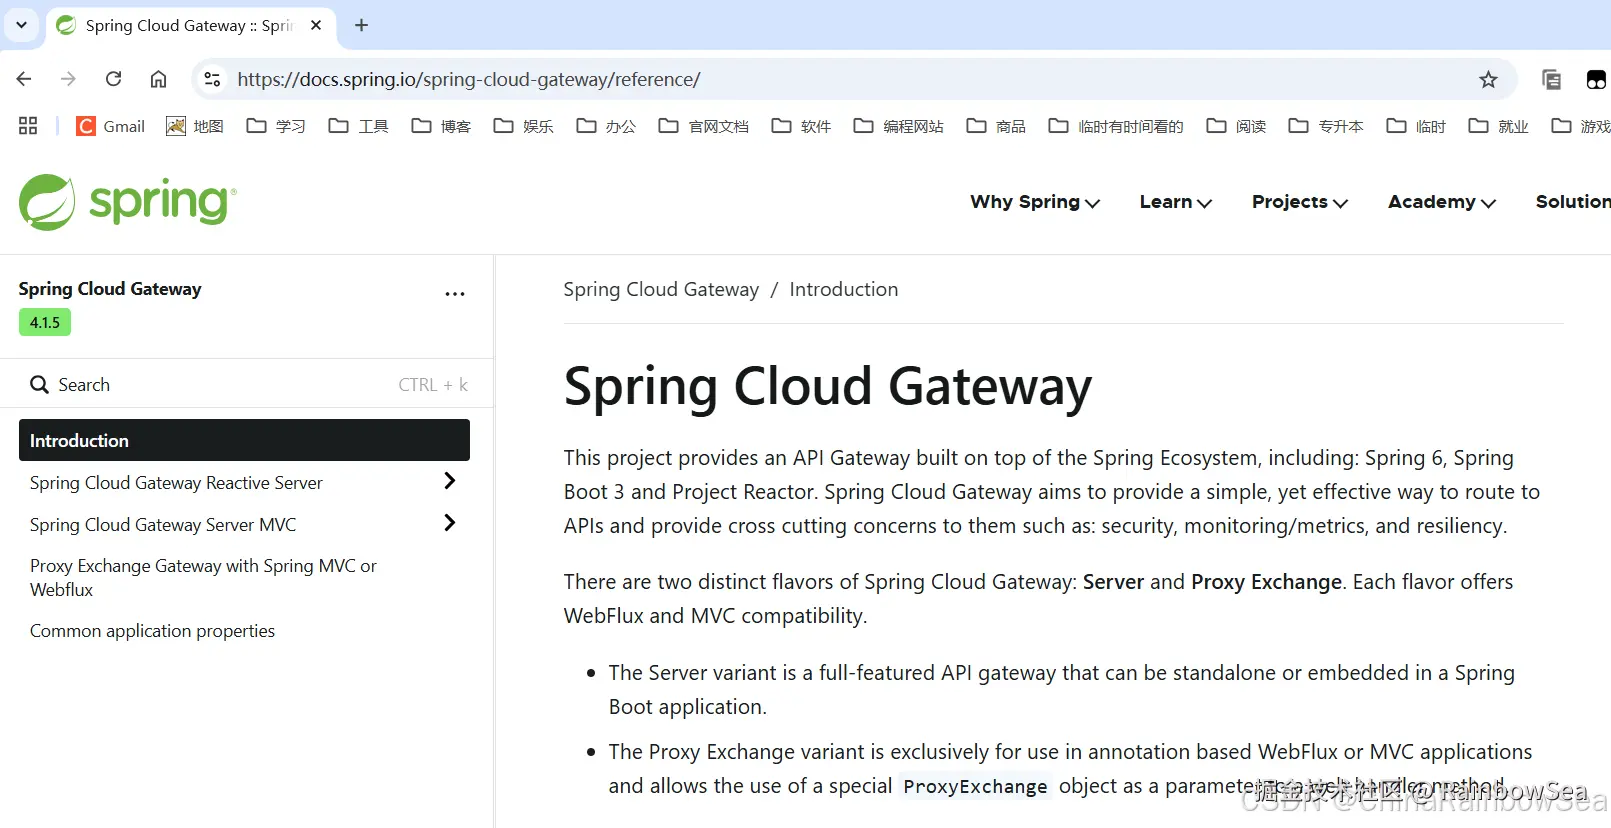Expand the Learn navigation menu
The image size is (1611, 828).
coord(1176,202)
